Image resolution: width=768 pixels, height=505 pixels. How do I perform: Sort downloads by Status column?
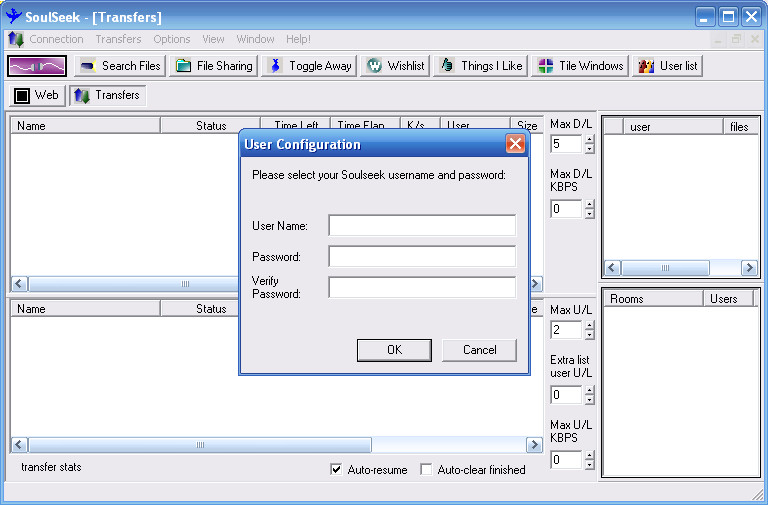[x=211, y=125]
